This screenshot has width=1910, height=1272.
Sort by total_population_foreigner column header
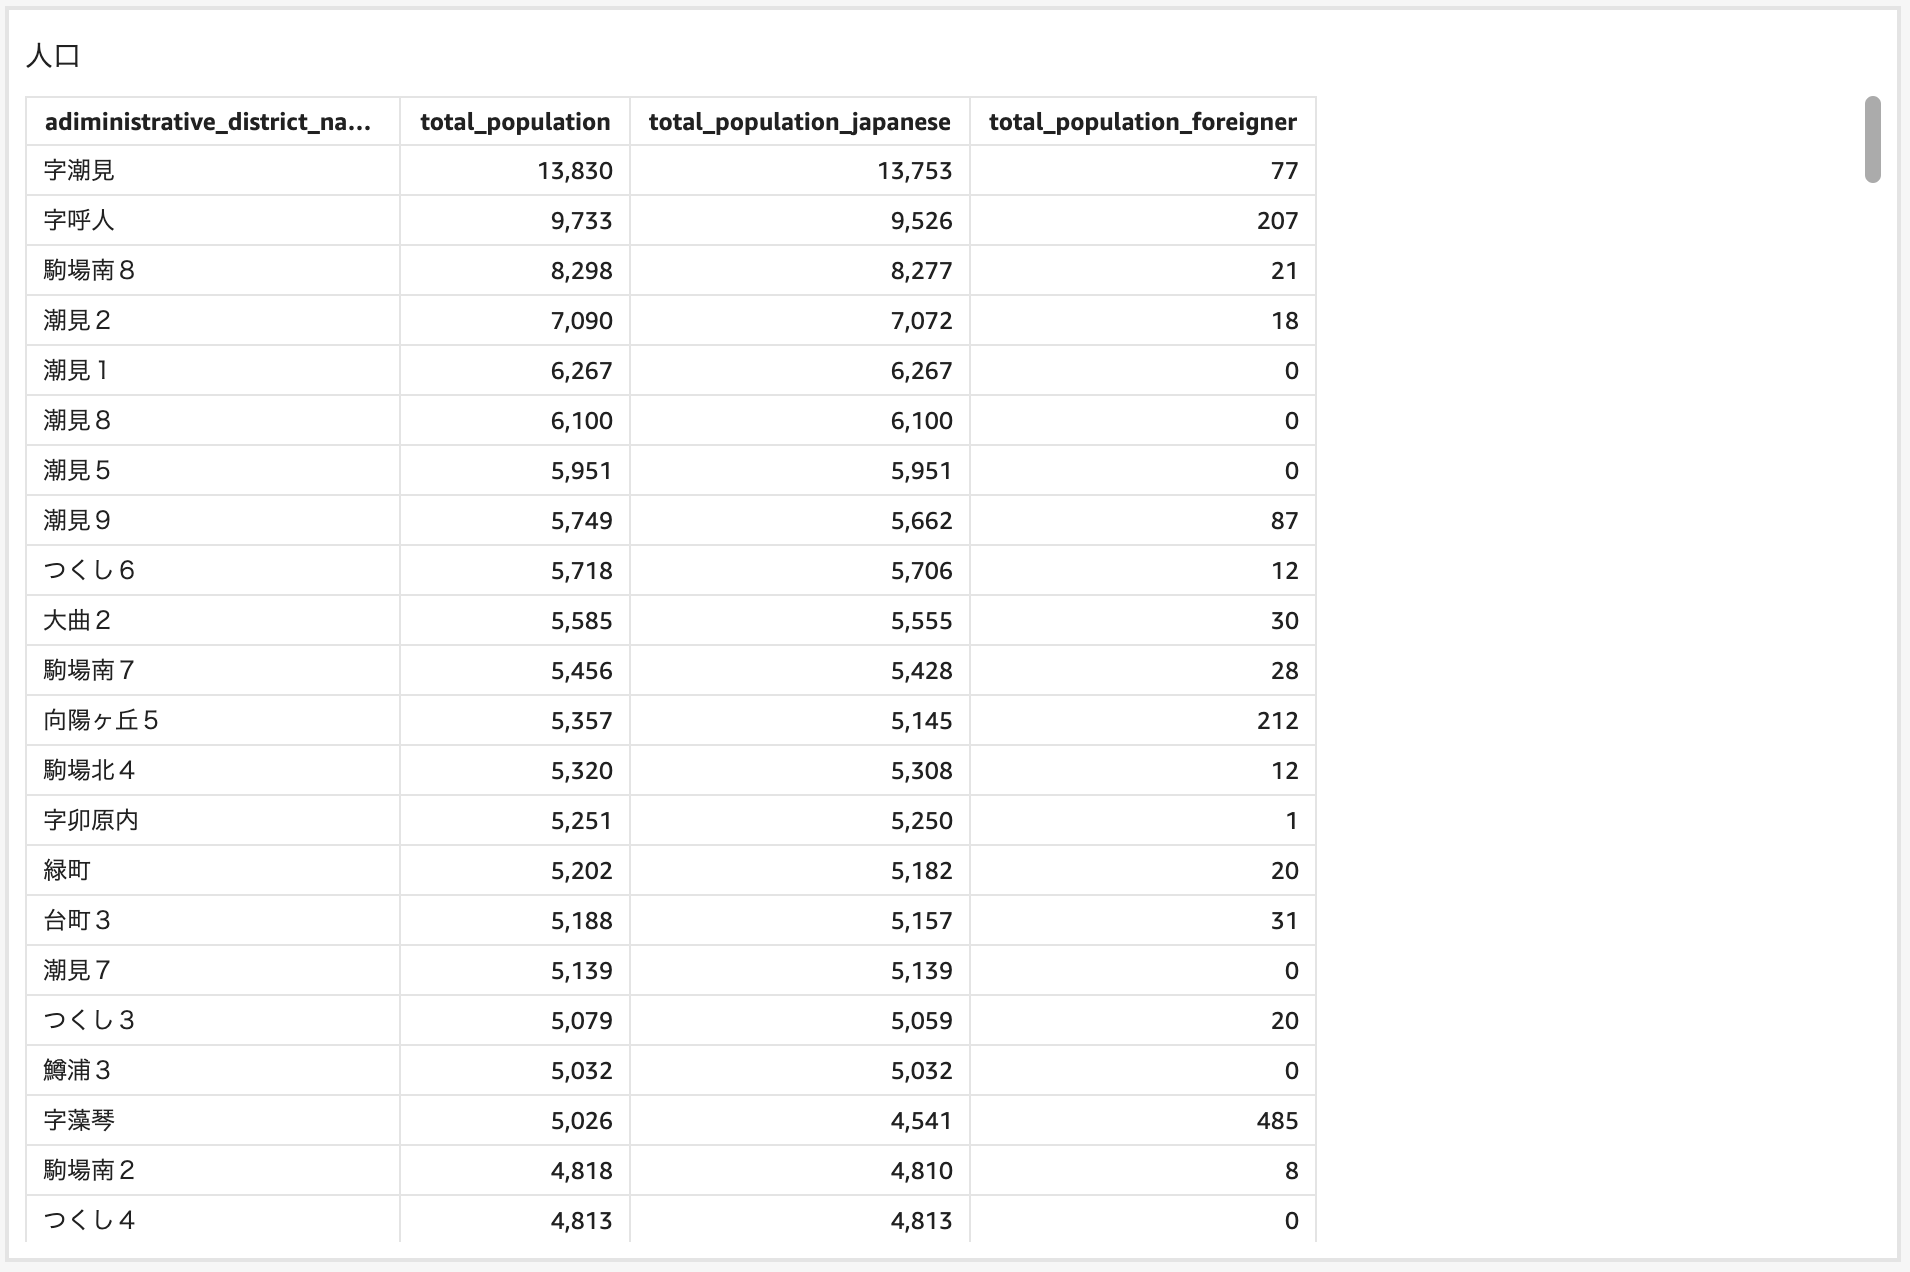1142,121
